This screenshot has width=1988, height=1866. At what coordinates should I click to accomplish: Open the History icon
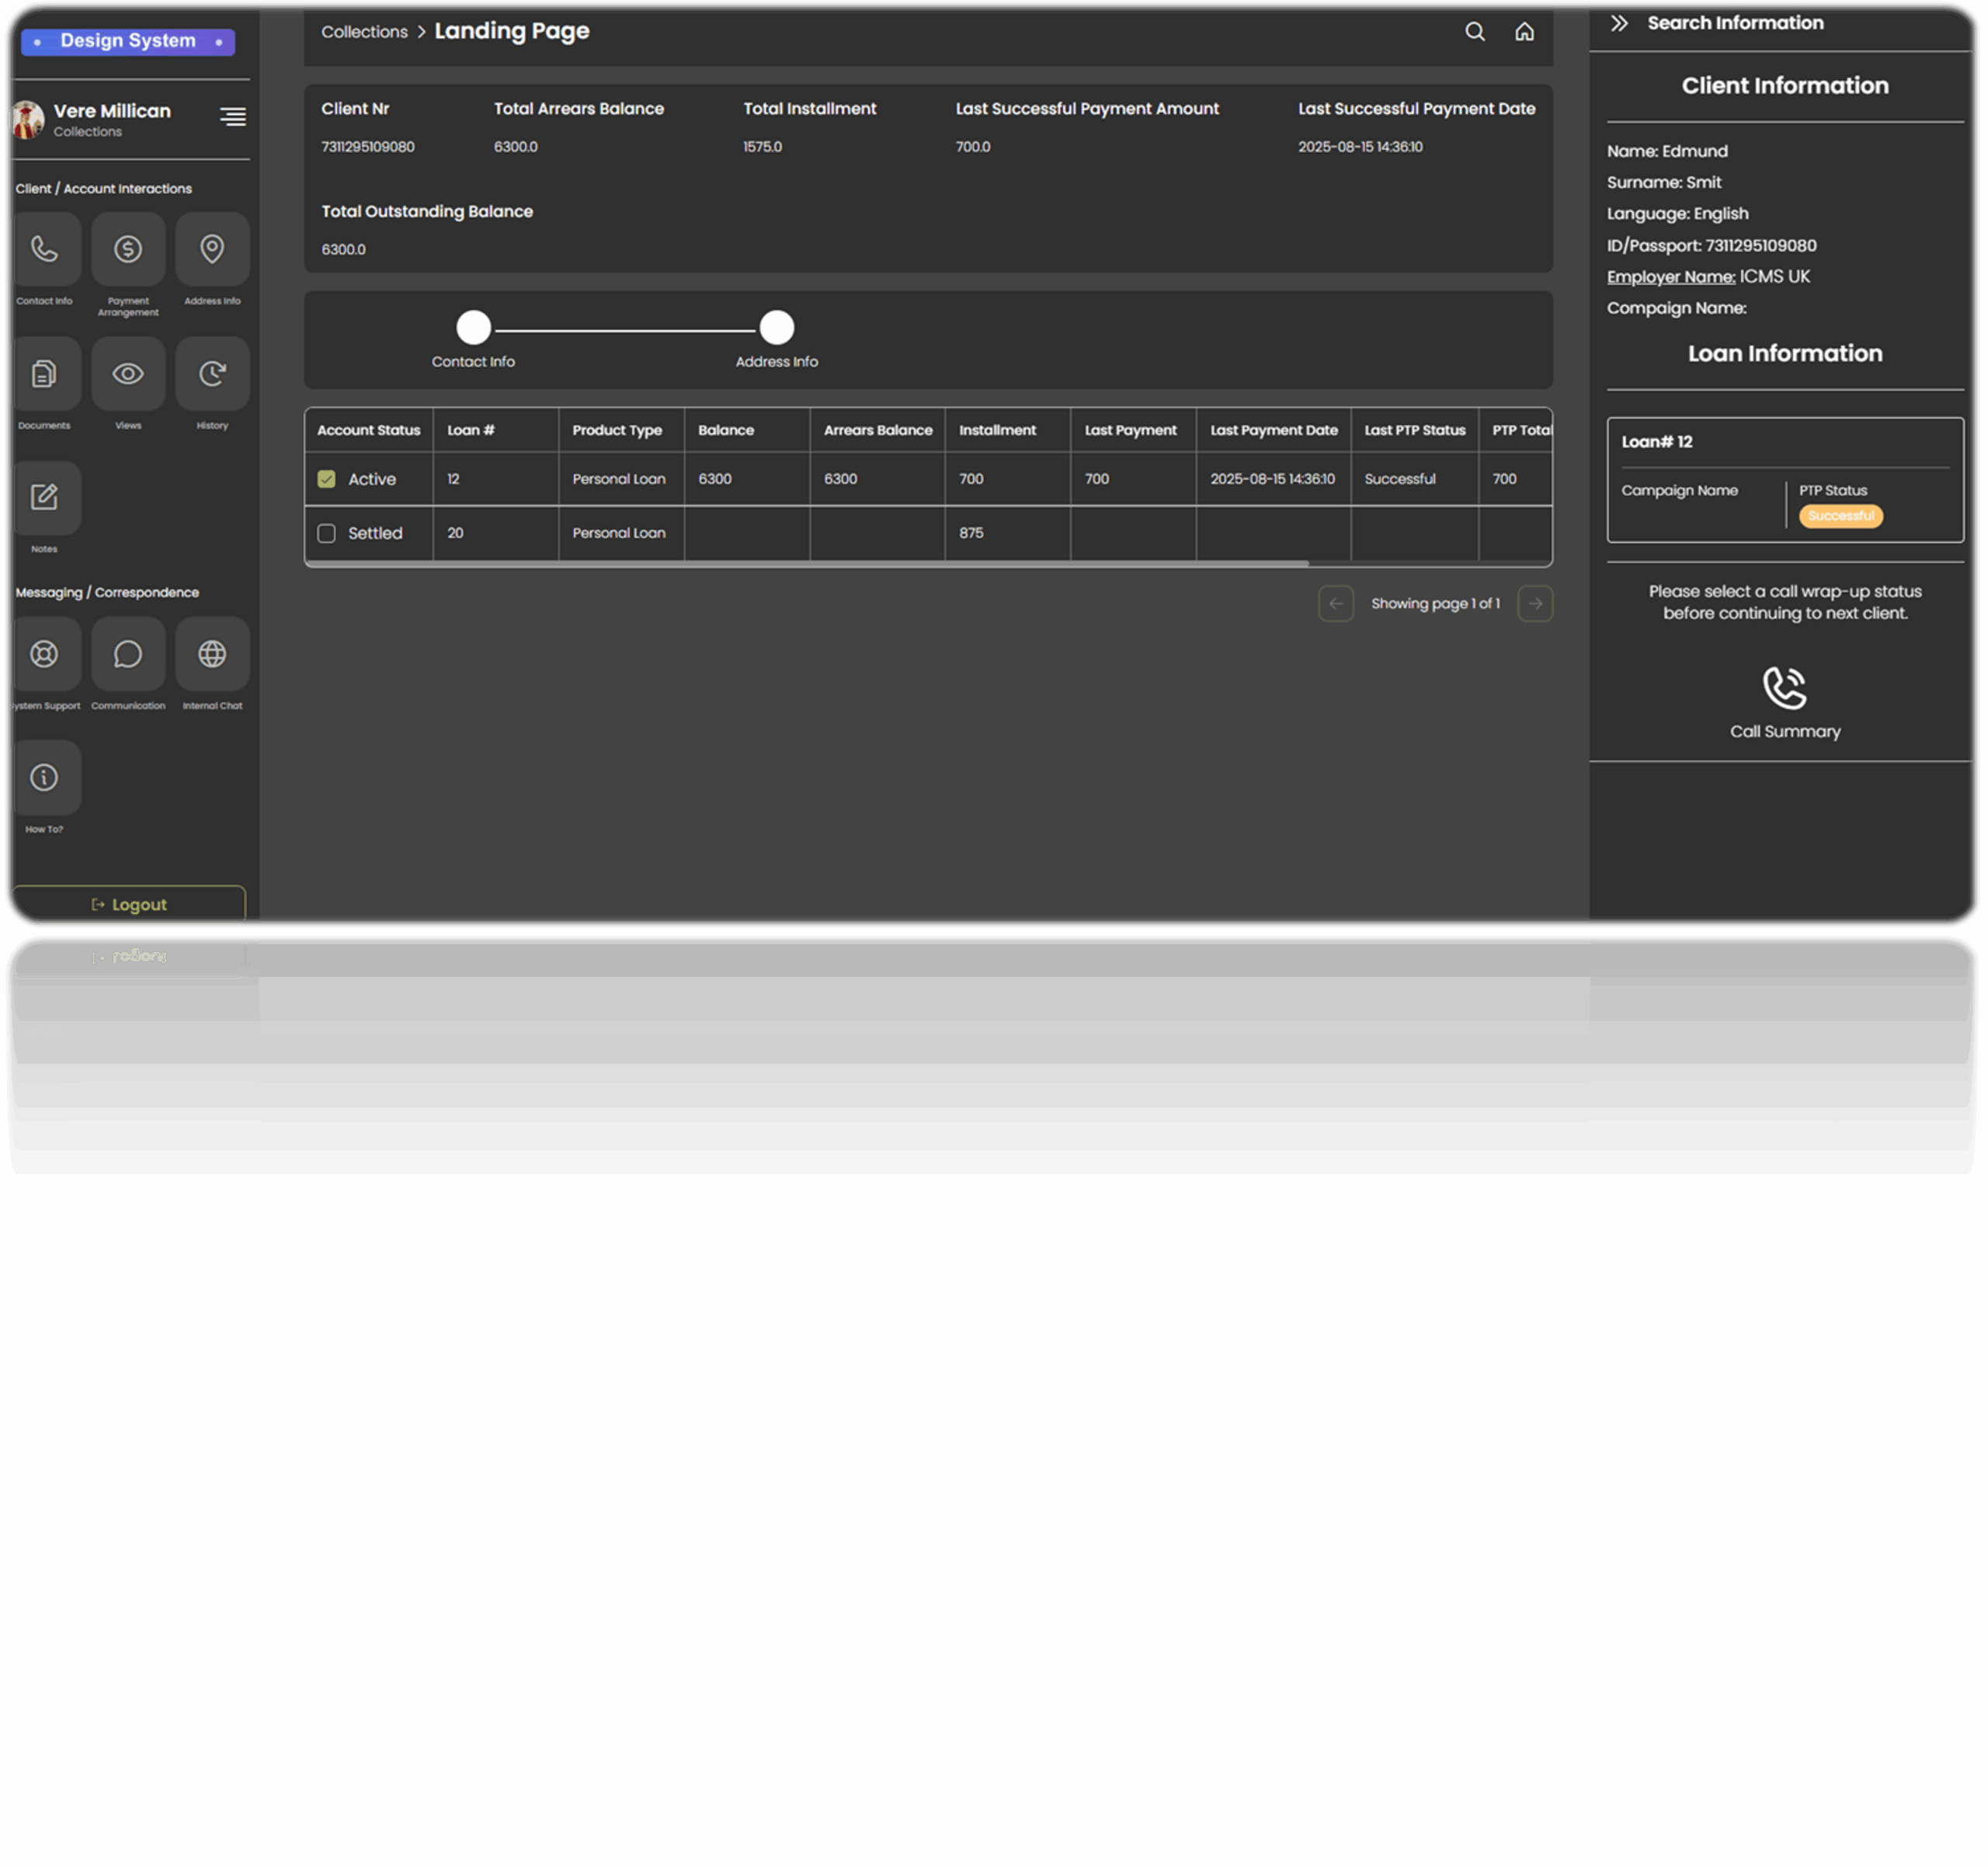pyautogui.click(x=212, y=374)
